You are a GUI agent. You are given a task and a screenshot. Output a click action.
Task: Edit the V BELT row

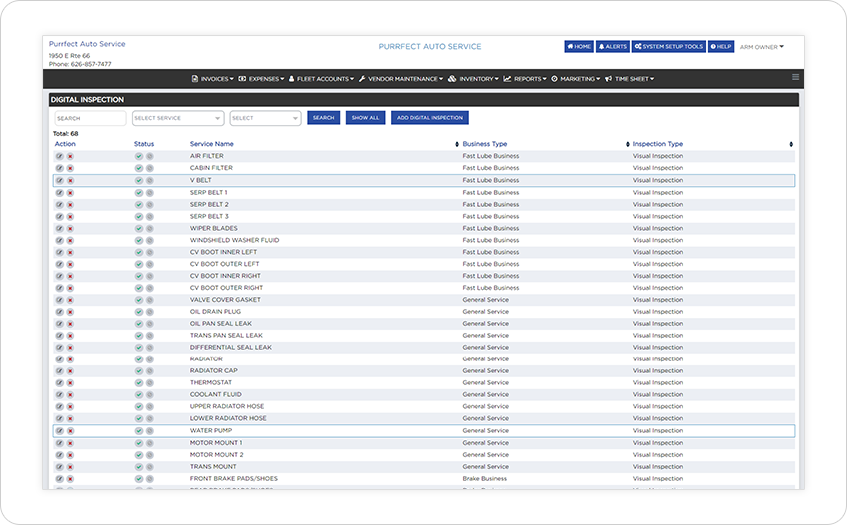pos(59,180)
